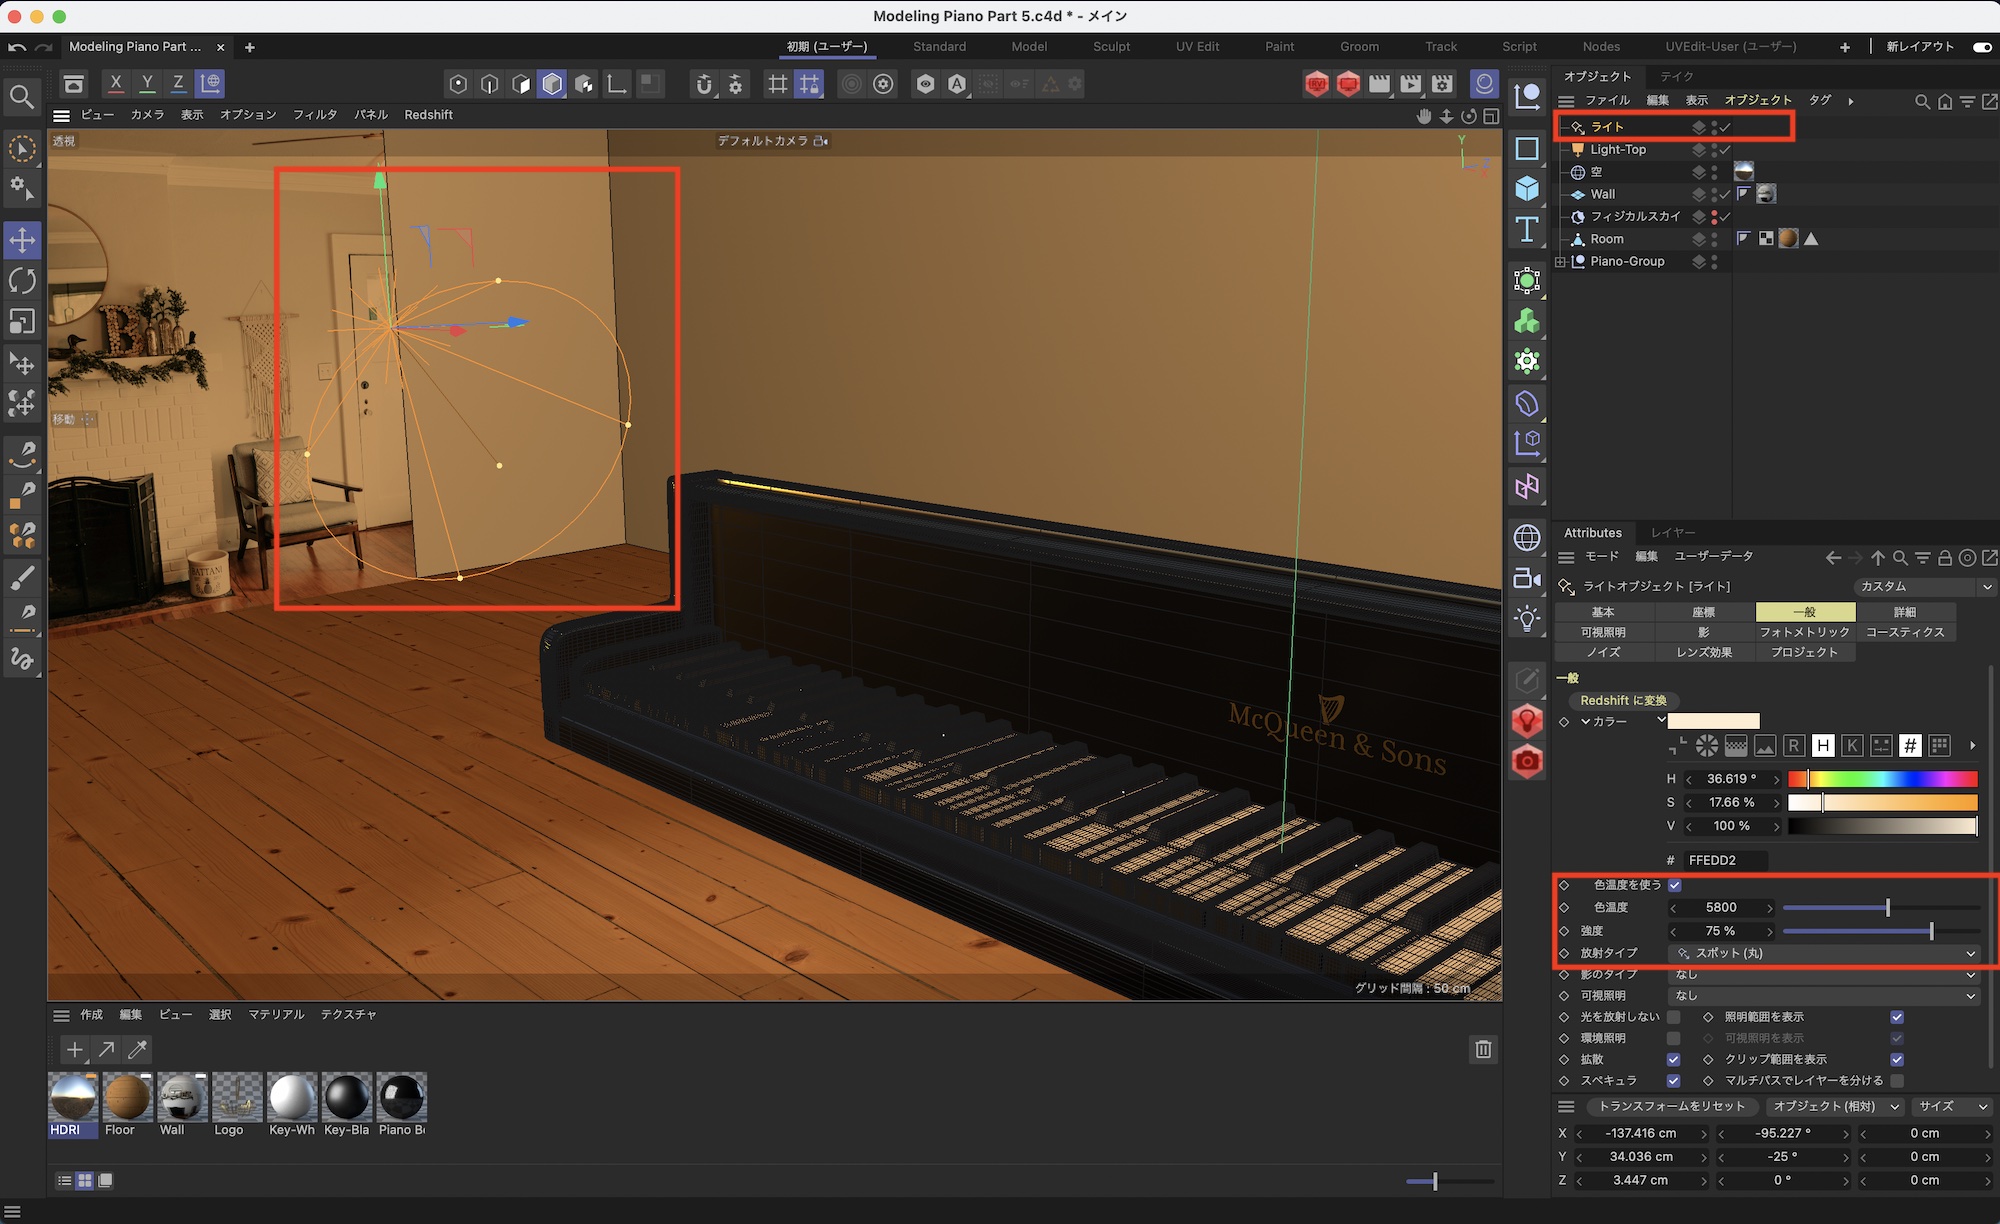Click the Redshift に変換 button
The width and height of the screenshot is (2000, 1224).
click(1623, 700)
